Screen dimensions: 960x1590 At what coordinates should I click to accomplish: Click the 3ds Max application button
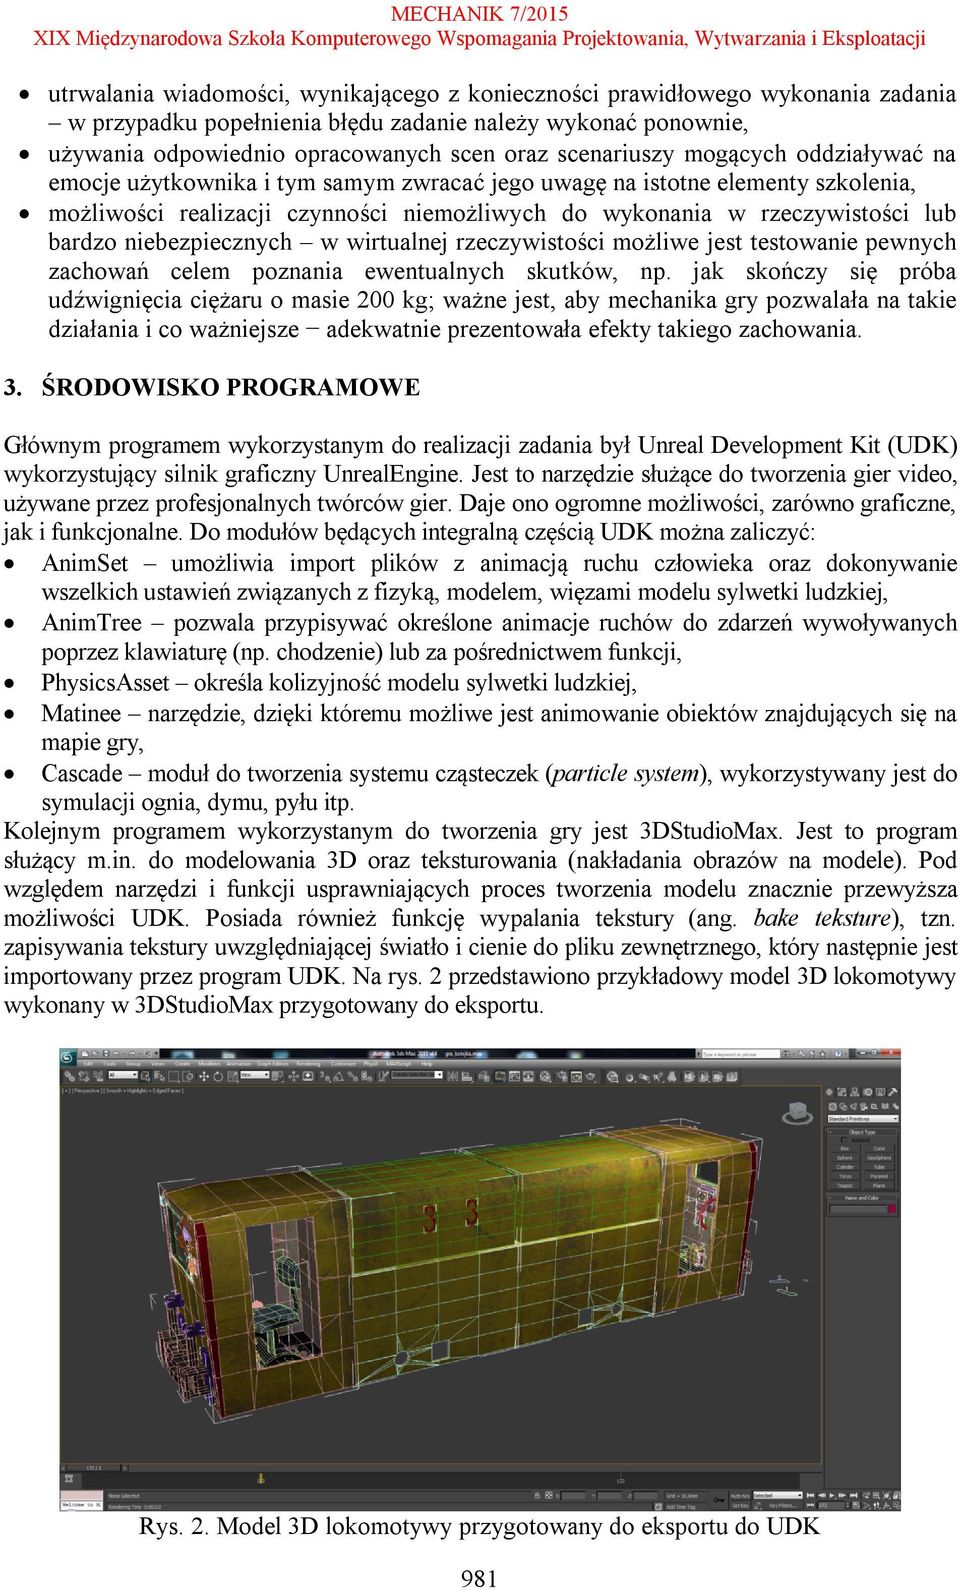[68, 1057]
